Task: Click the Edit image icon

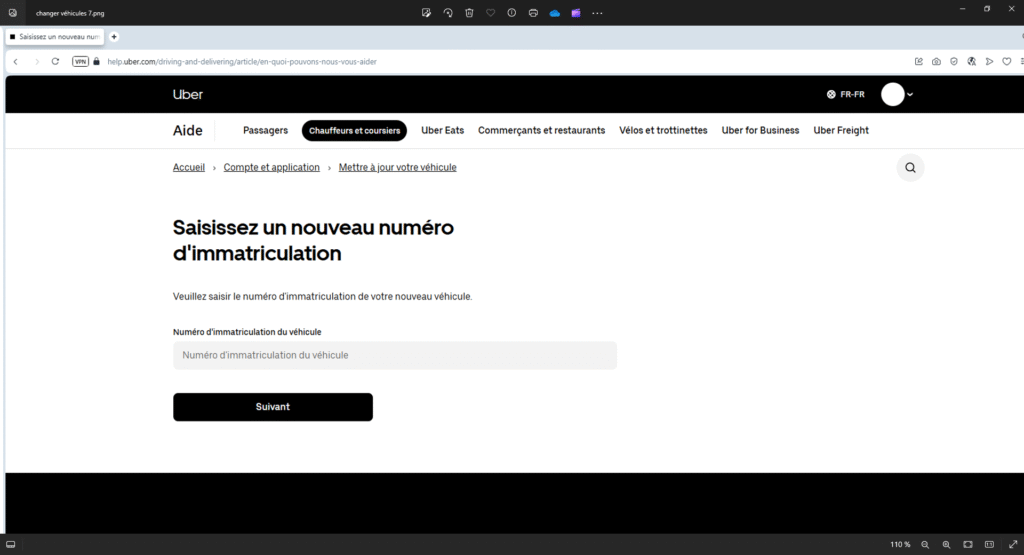Action: [426, 12]
